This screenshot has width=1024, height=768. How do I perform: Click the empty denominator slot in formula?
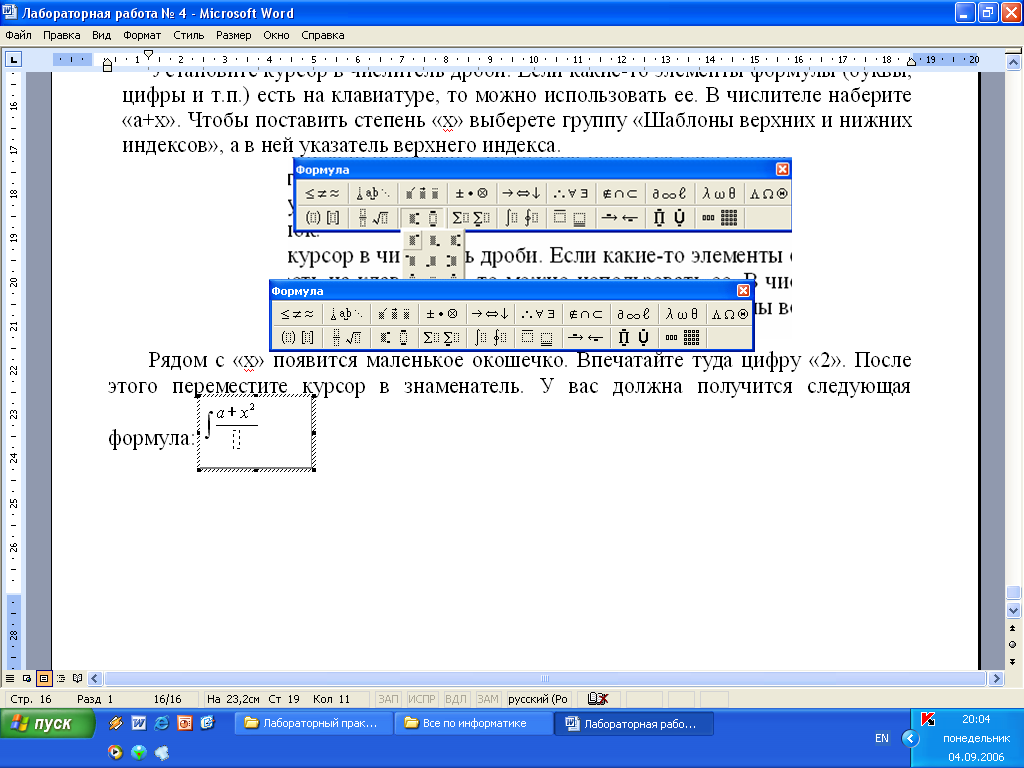click(x=236, y=439)
